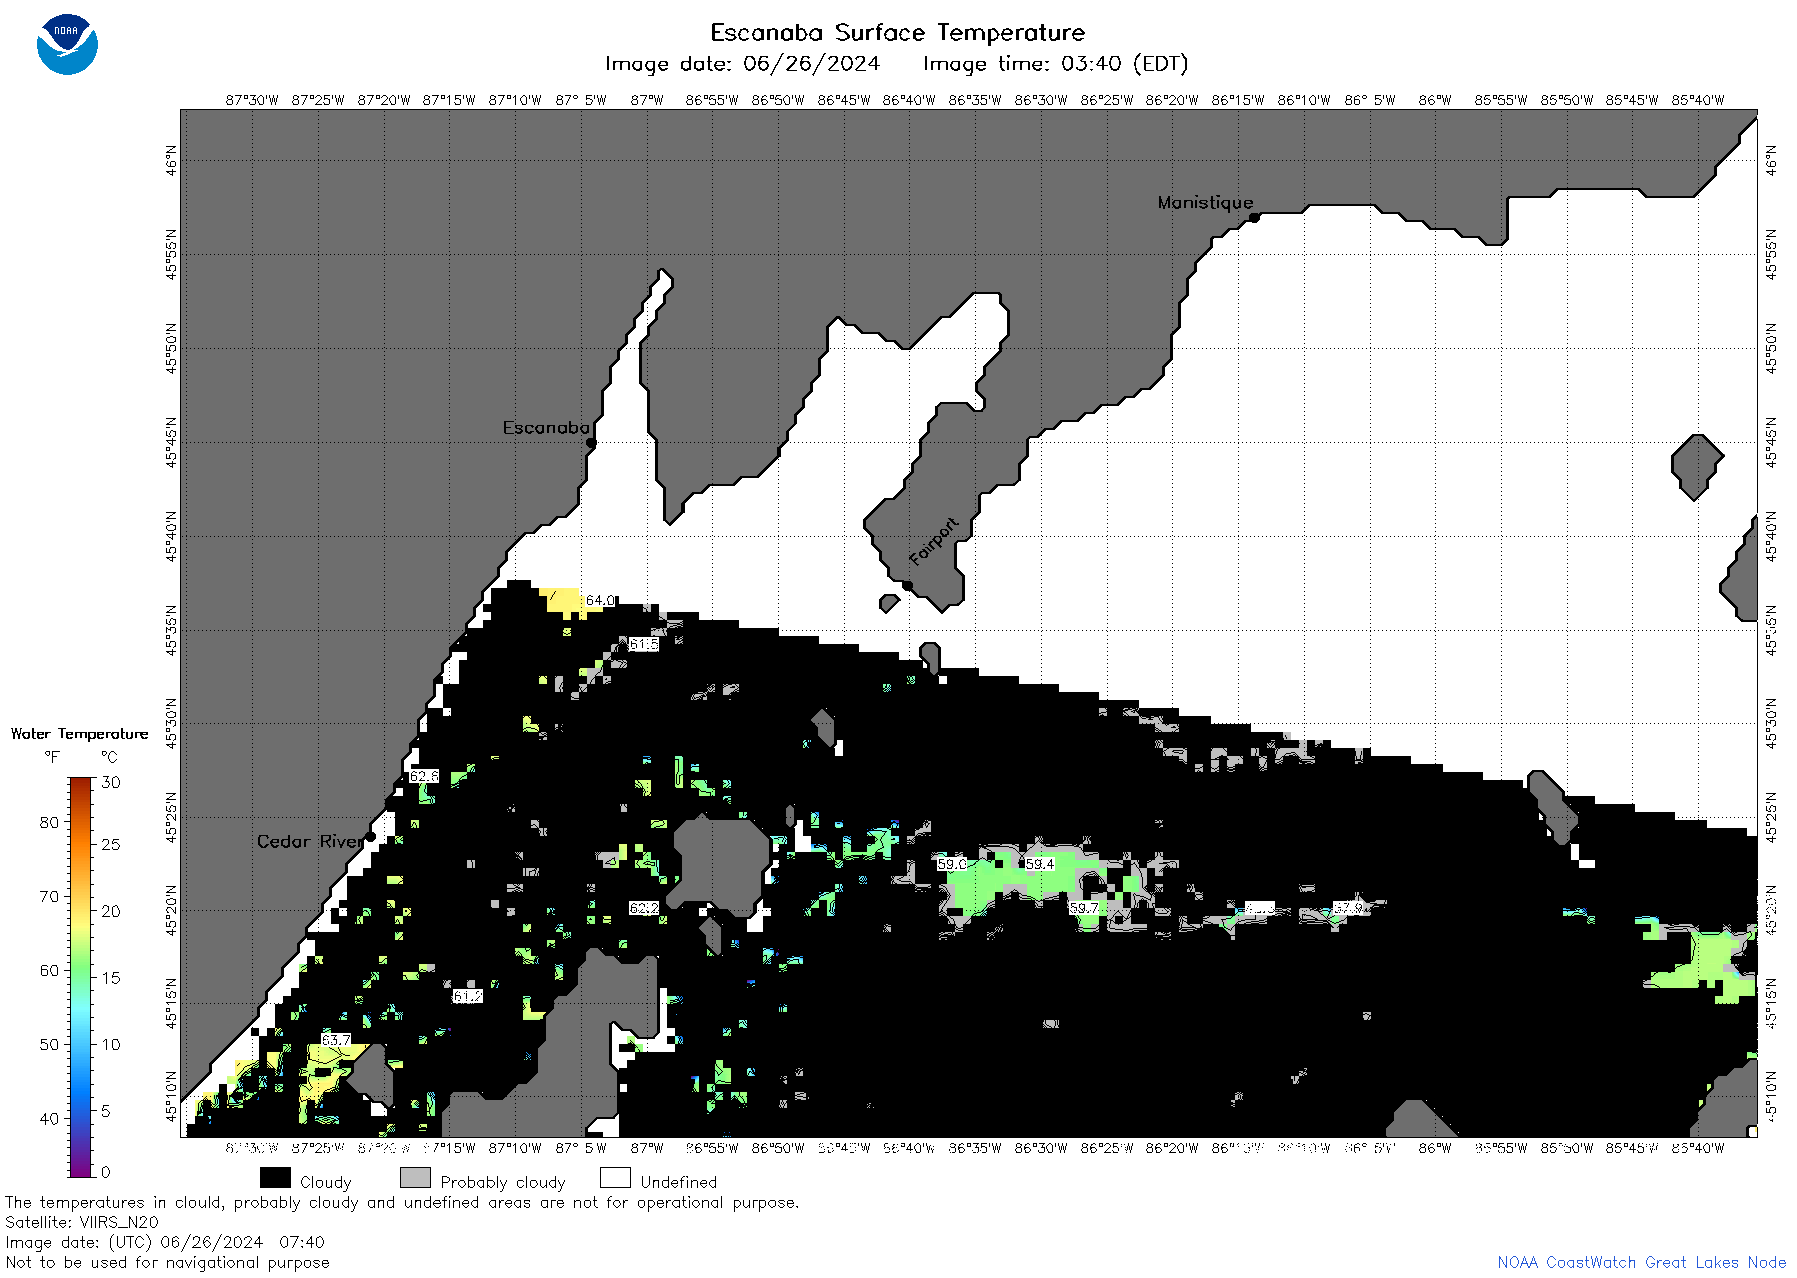Click the 62.6 temperature label near the western shore
The width and height of the screenshot is (1797, 1278).
[424, 776]
